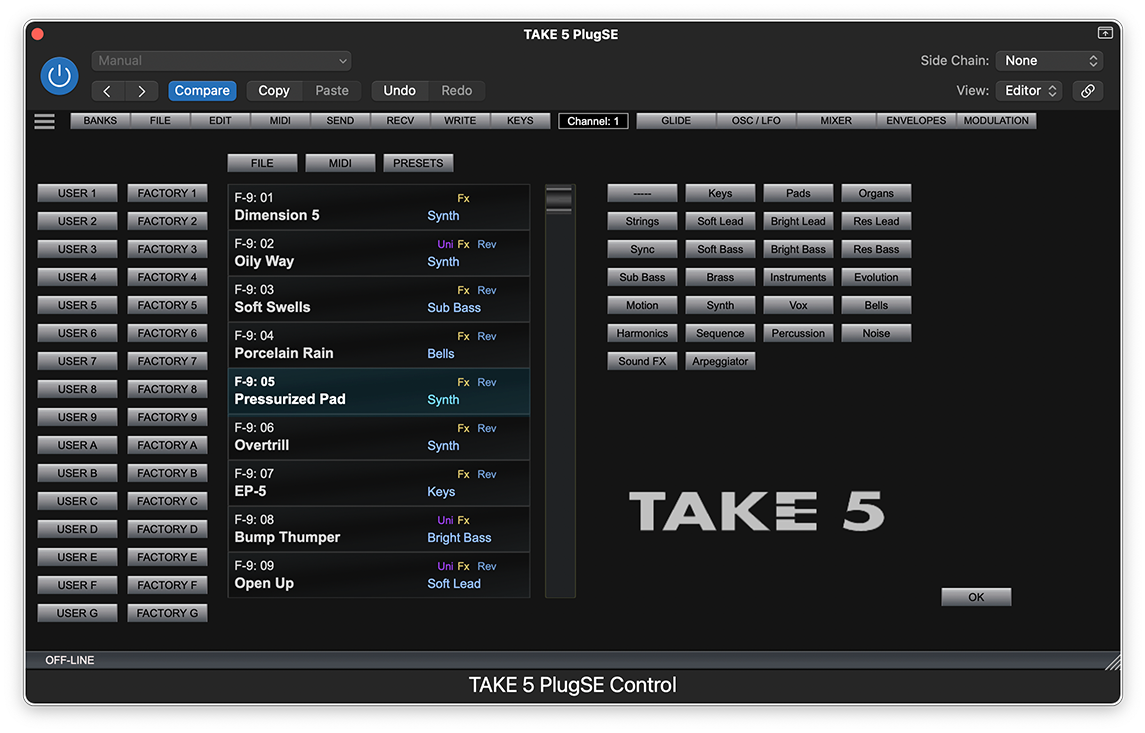Select the Keys category icon
1145x733 pixels.
(720, 192)
